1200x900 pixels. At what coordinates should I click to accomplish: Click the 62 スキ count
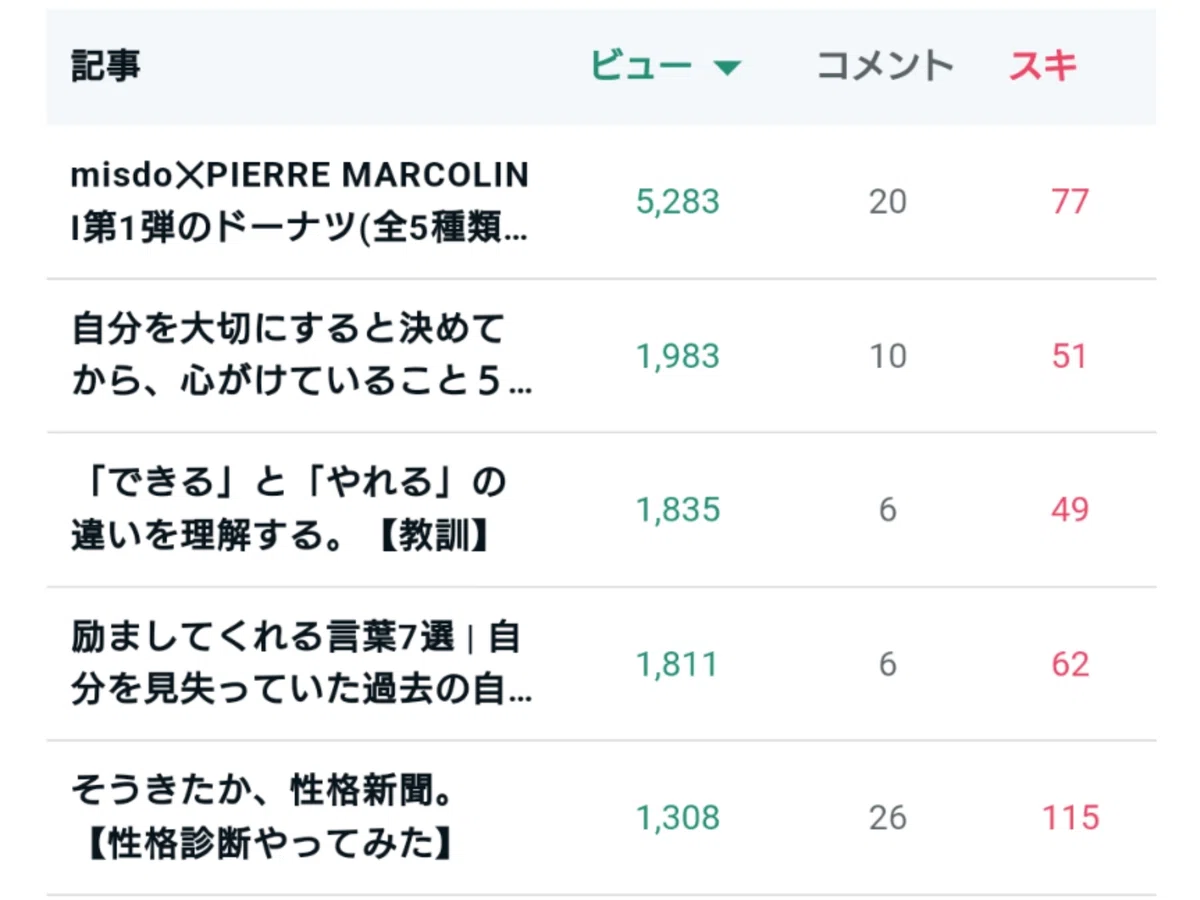tap(1069, 665)
